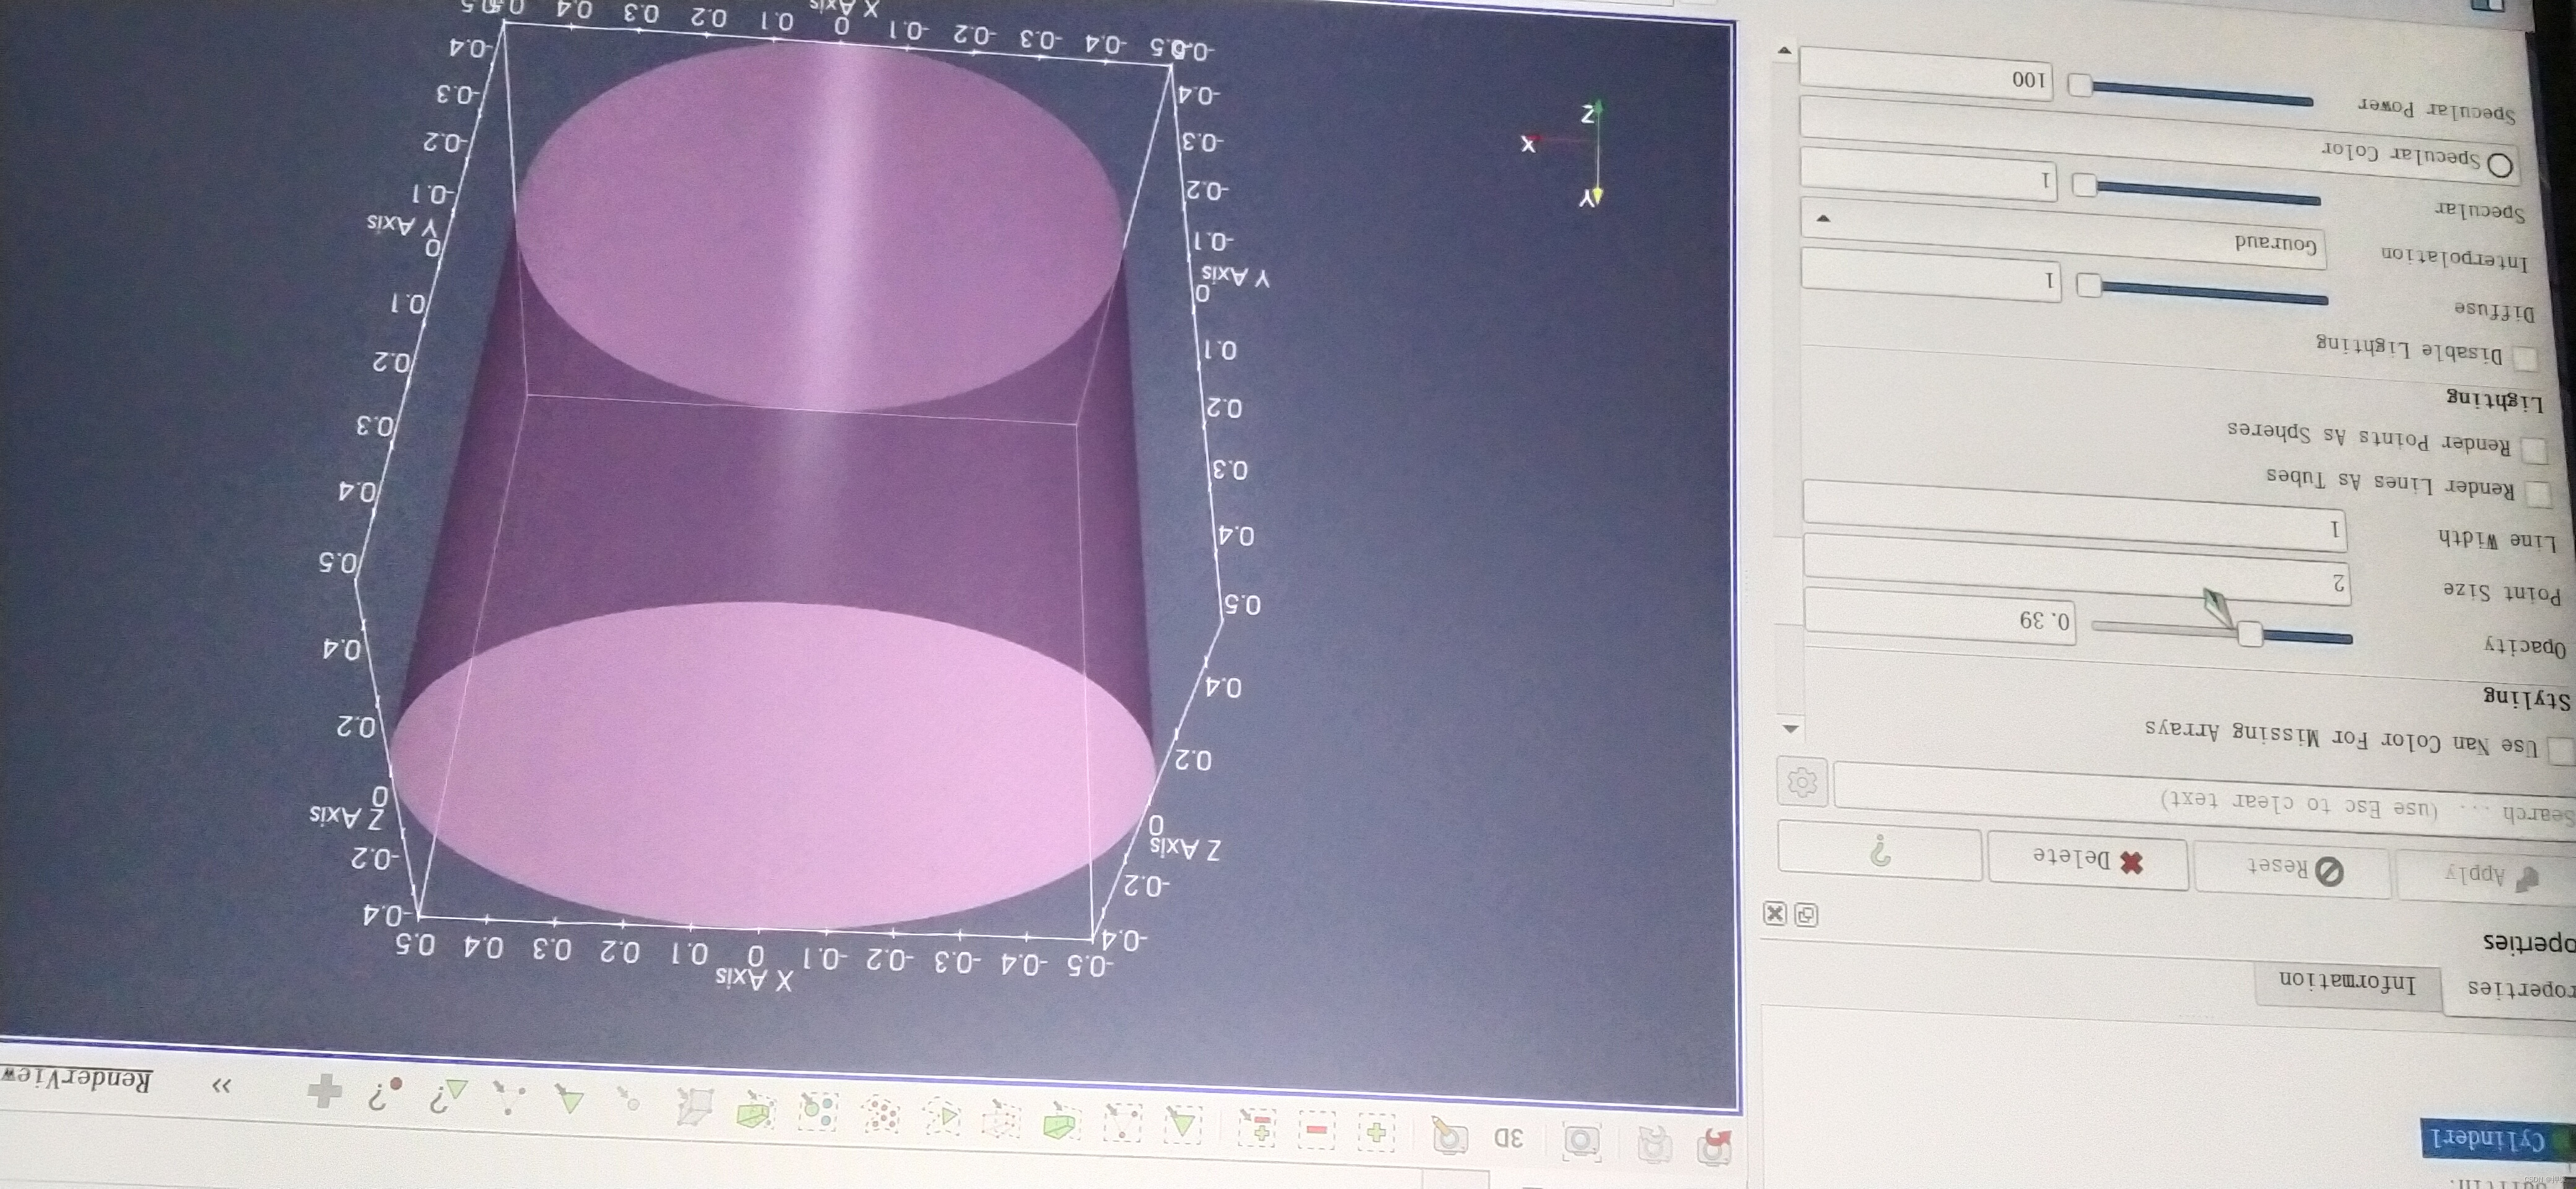The image size is (2576, 1189).
Task: Click the subtract selection minus icon
Action: [1317, 1129]
